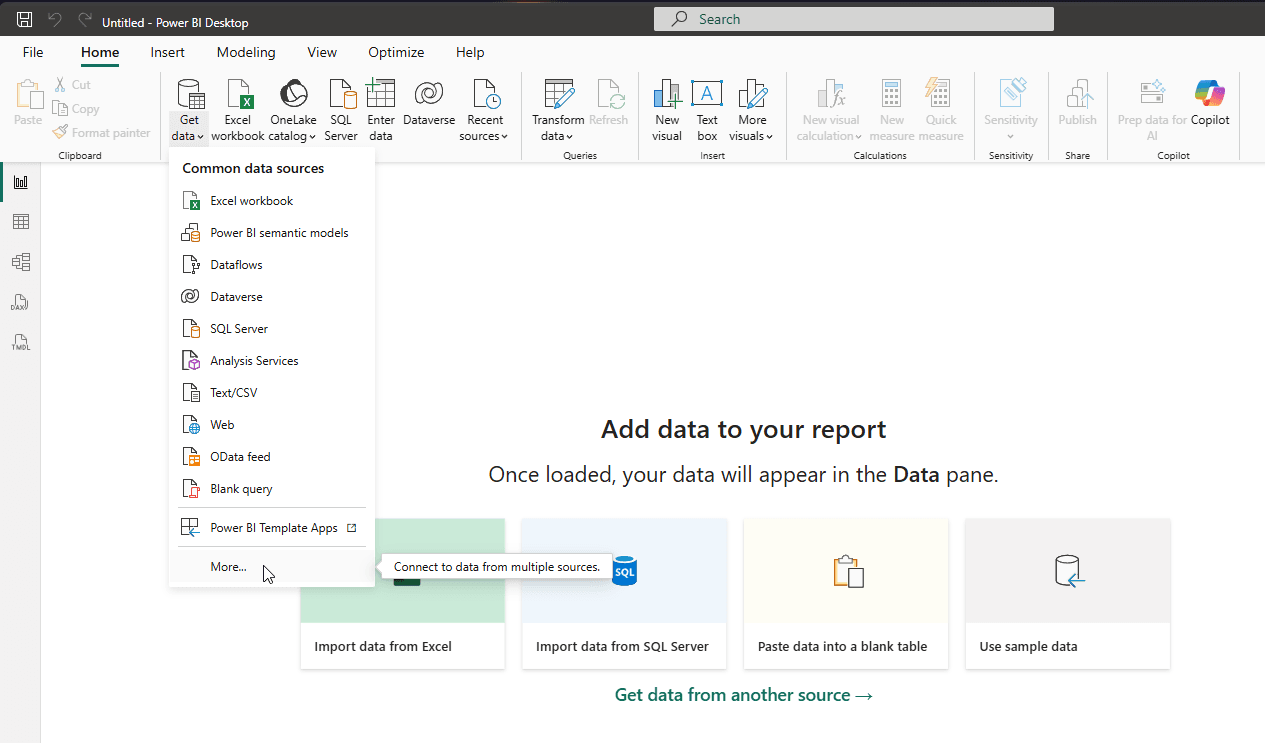Click Import data from SQL Server card
The width and height of the screenshot is (1265, 743).
[x=624, y=594]
